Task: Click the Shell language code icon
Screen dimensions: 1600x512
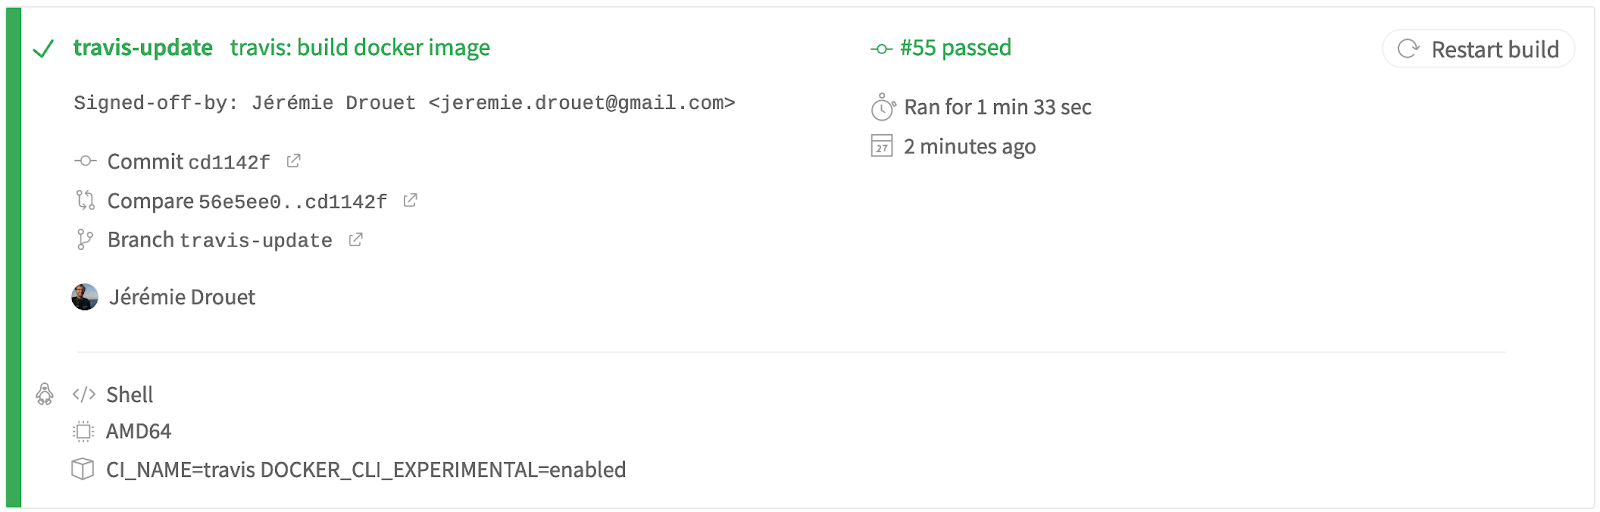Action: [84, 394]
